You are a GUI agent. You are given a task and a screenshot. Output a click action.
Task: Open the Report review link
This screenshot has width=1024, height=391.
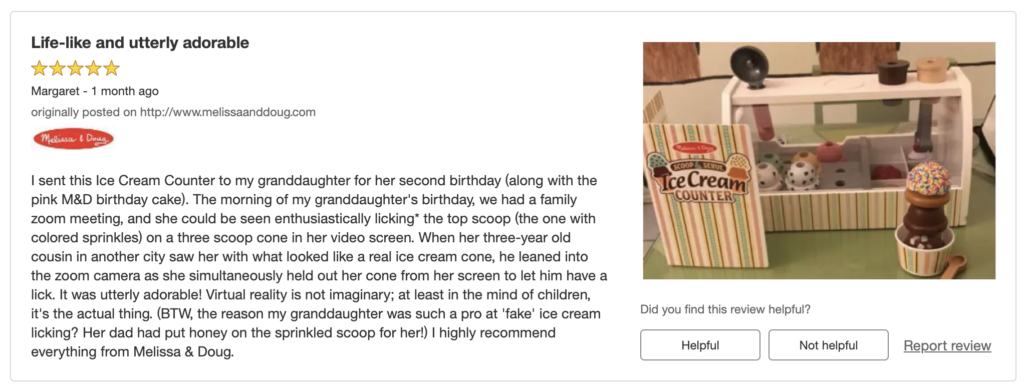(x=947, y=345)
